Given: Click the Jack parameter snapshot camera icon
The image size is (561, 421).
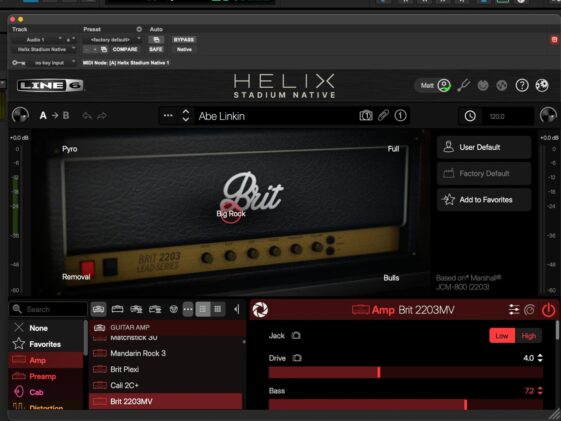Looking at the screenshot, I should coord(296,336).
